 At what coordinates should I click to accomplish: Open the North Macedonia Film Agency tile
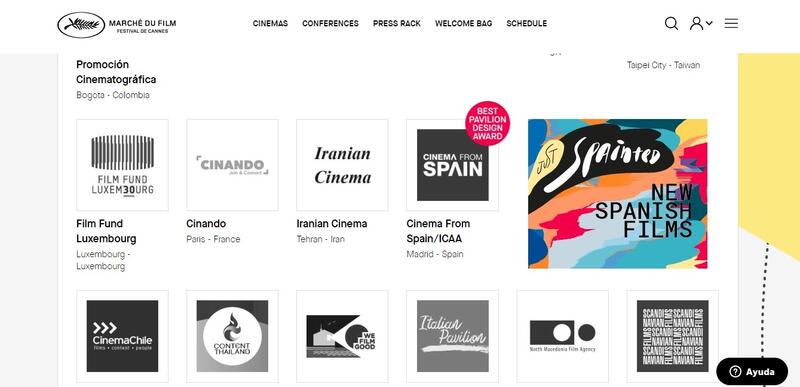562,336
